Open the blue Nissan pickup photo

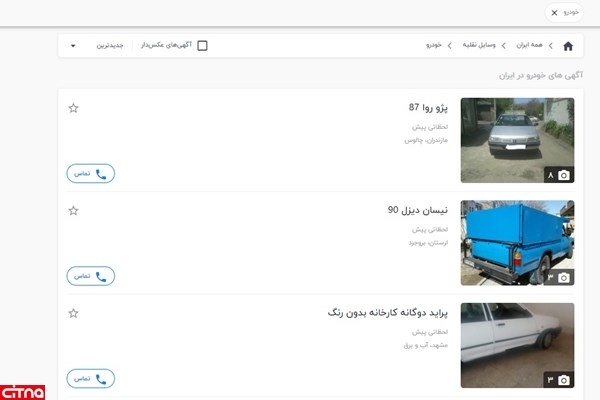(517, 243)
